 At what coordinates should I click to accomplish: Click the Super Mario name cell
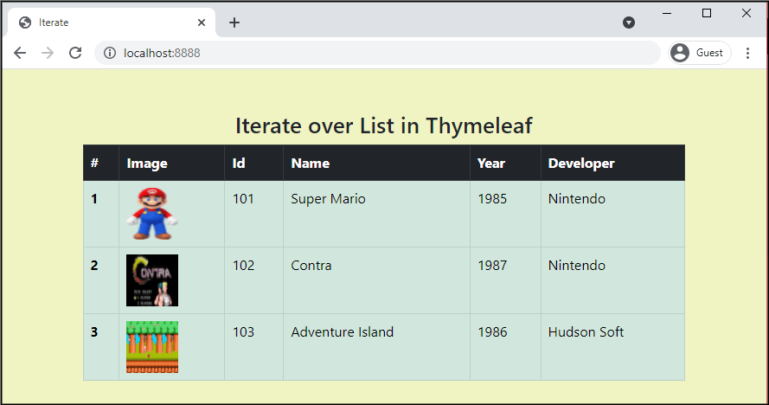328,199
